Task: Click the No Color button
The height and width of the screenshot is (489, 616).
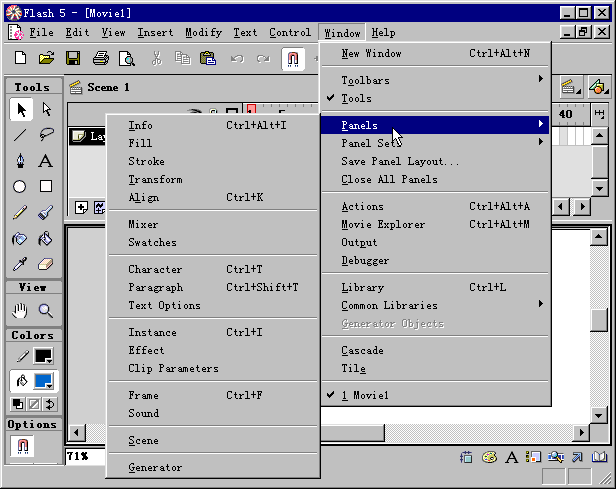Action: click(x=34, y=404)
